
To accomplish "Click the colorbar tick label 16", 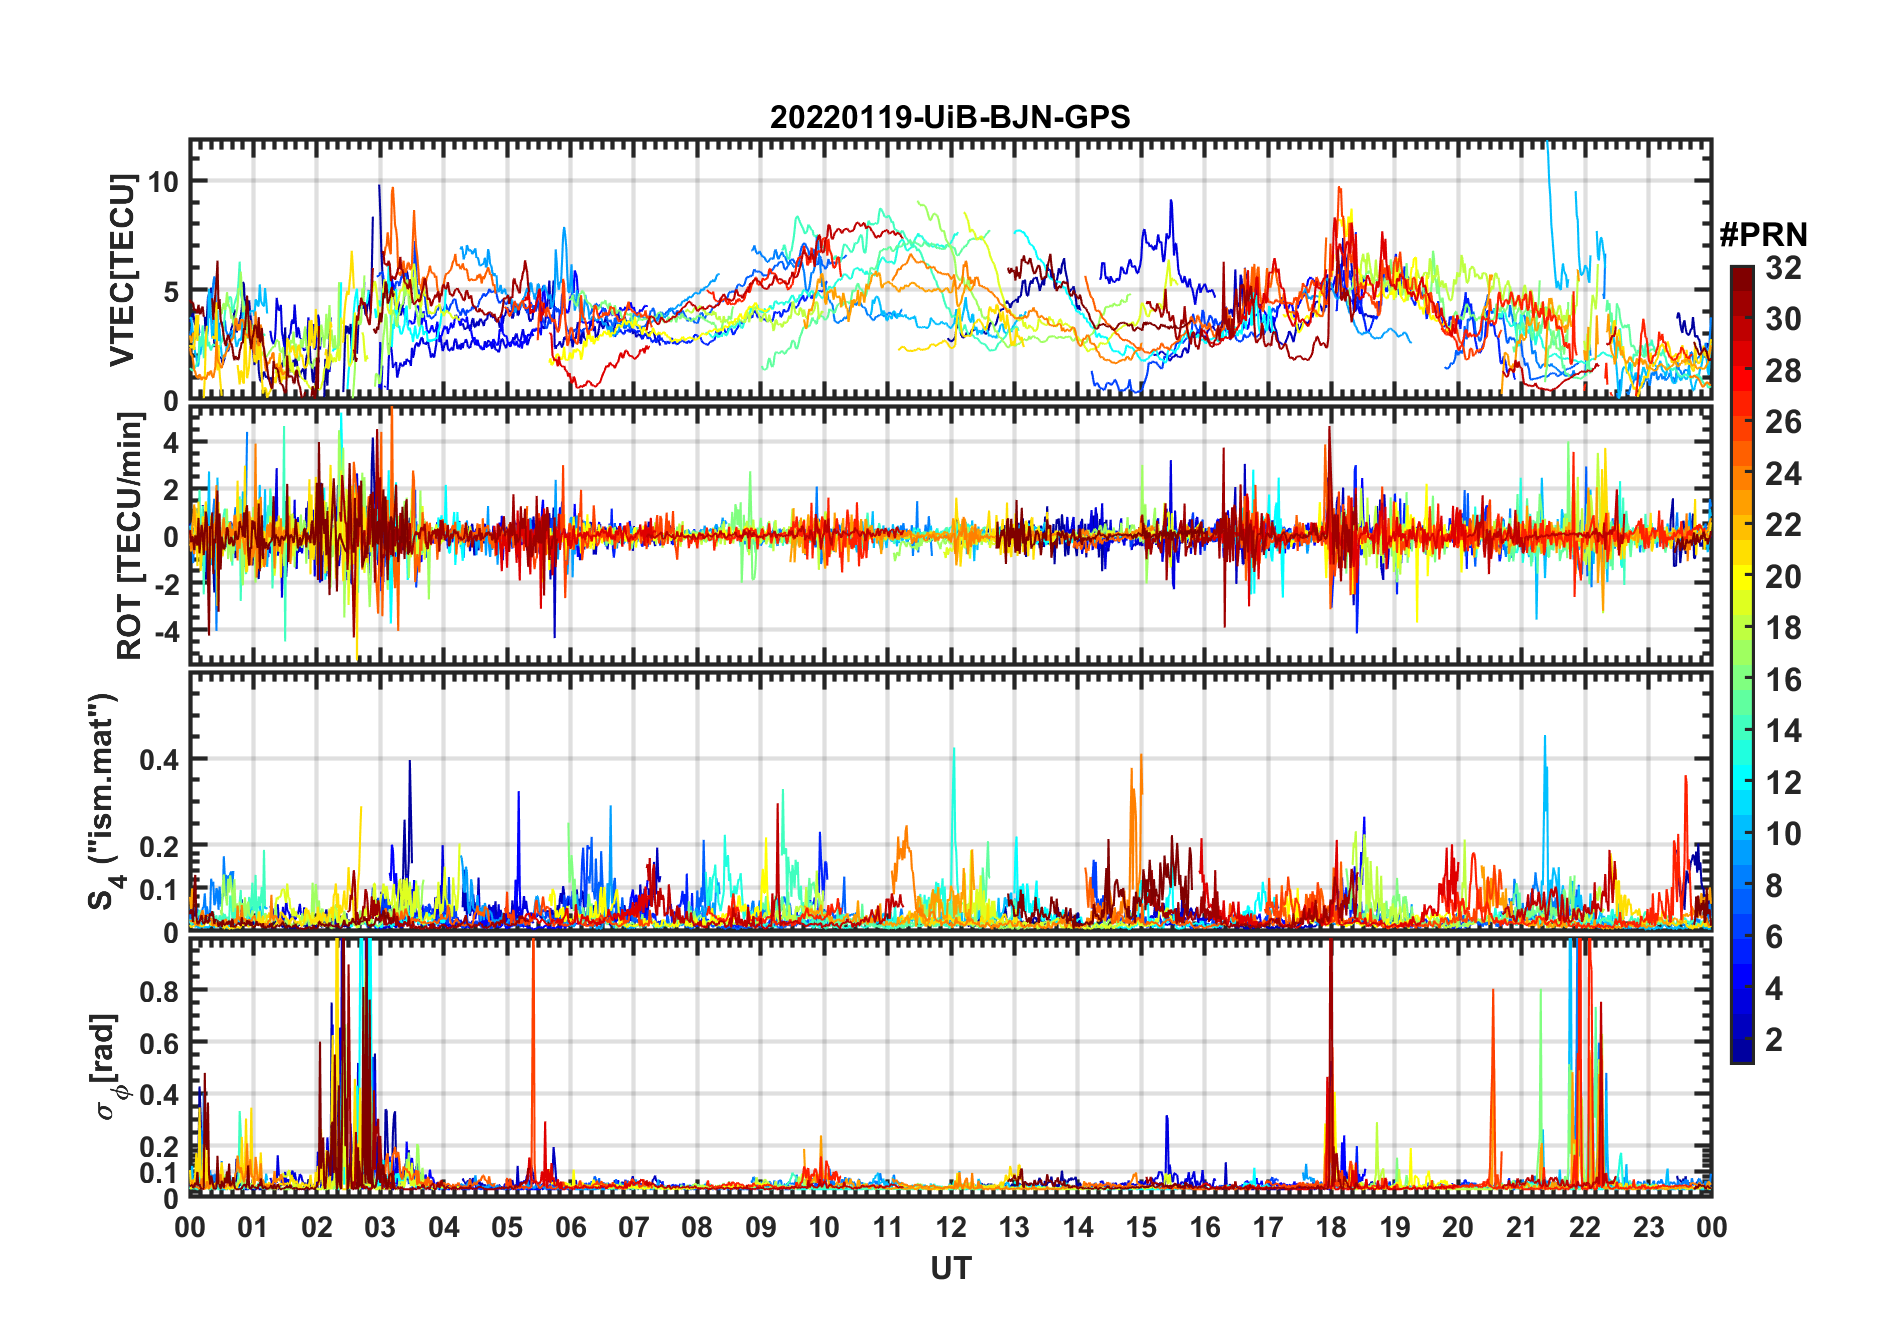I will click(1783, 680).
